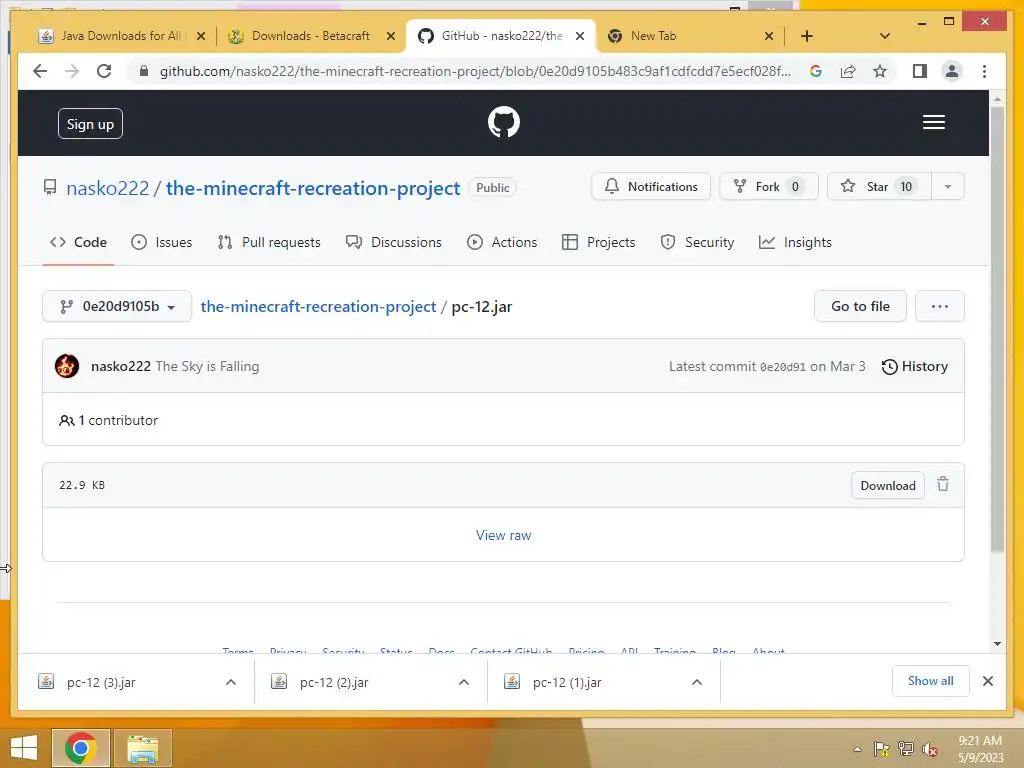Click the Go to file button
Viewport: 1024px width, 768px height.
coord(860,306)
